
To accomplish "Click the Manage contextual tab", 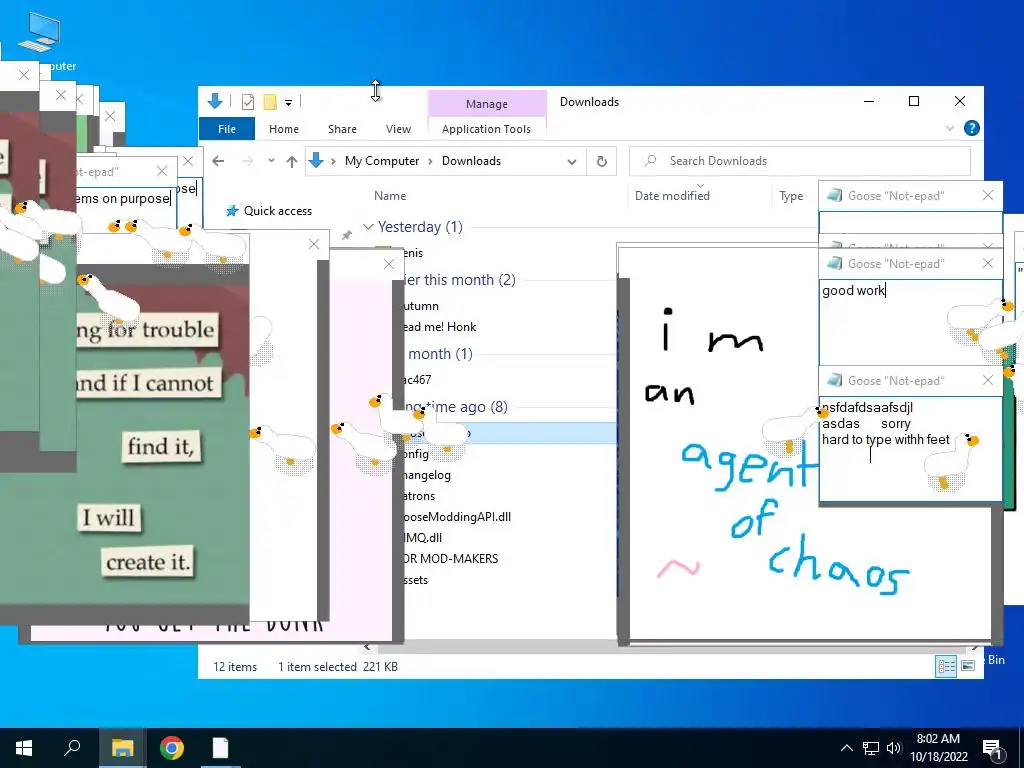I will coord(487,104).
